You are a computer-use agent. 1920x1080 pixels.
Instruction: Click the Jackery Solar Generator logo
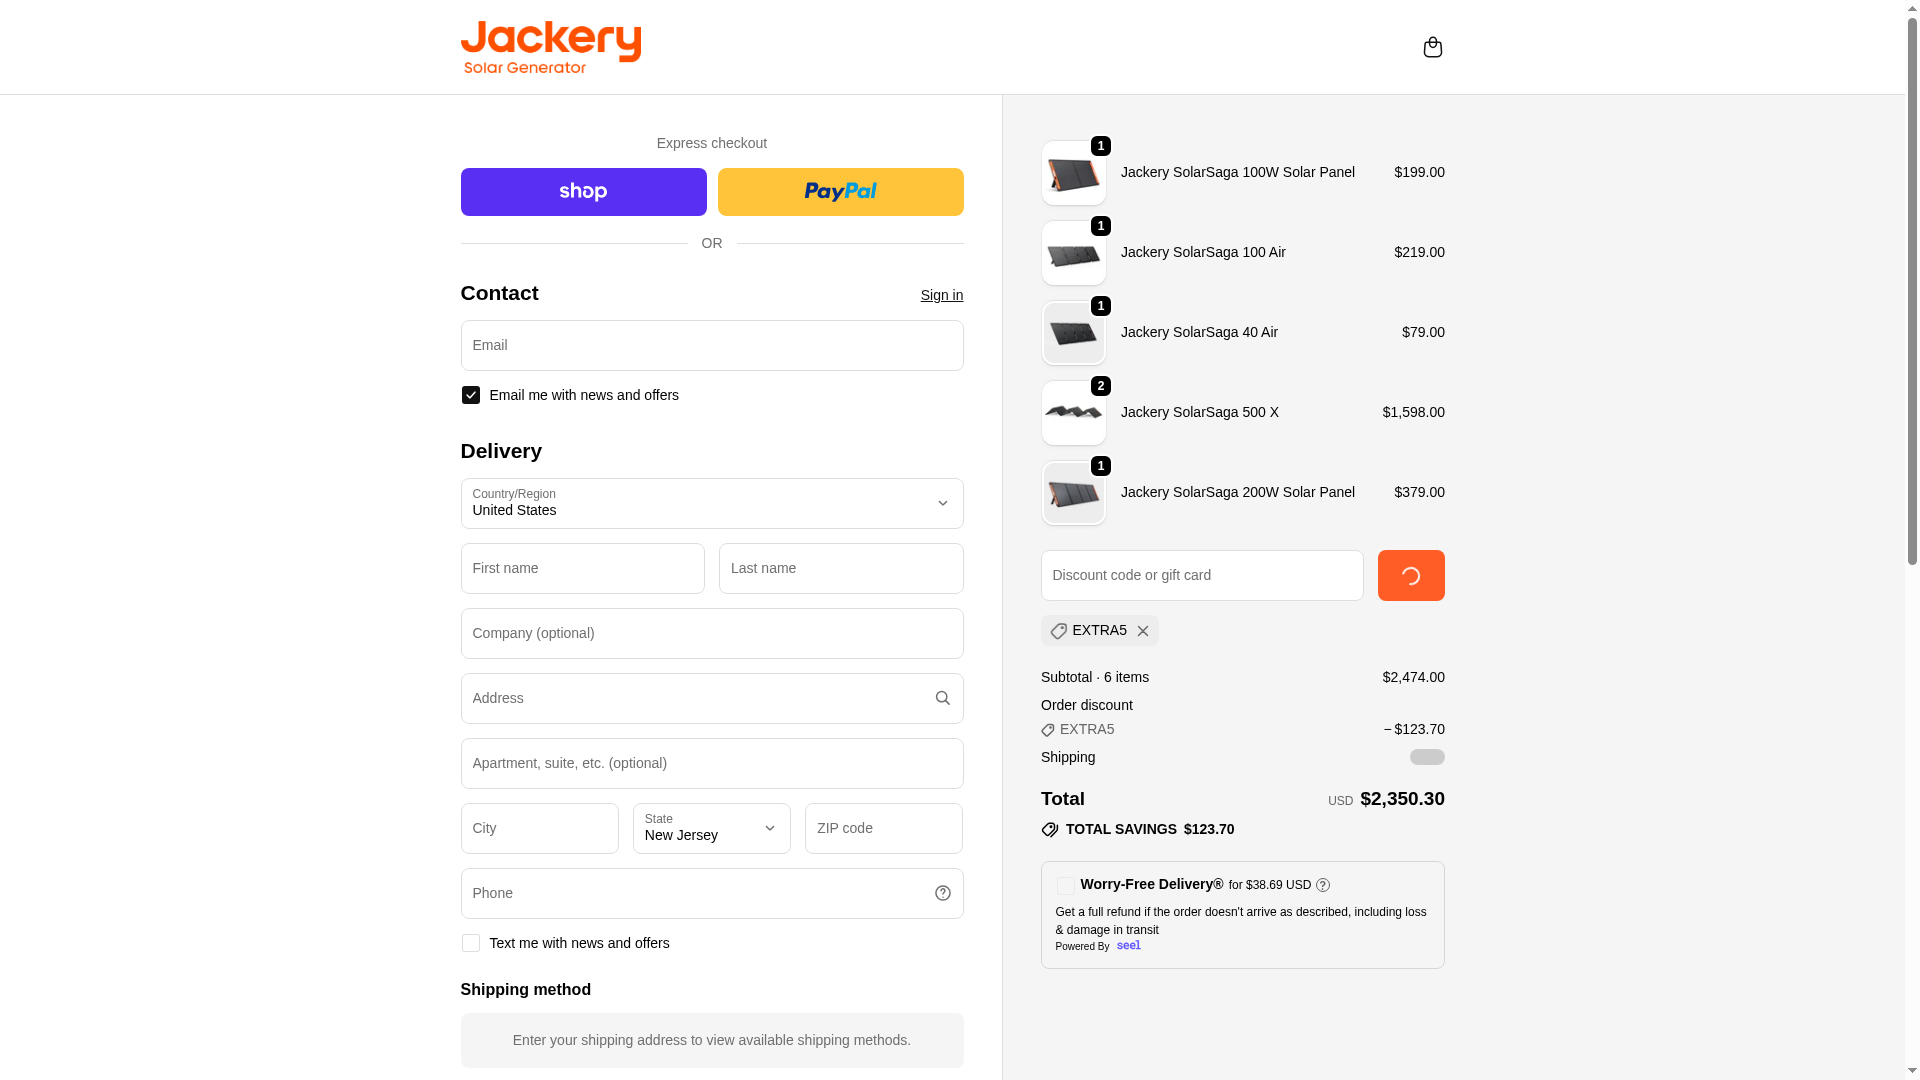tap(550, 47)
